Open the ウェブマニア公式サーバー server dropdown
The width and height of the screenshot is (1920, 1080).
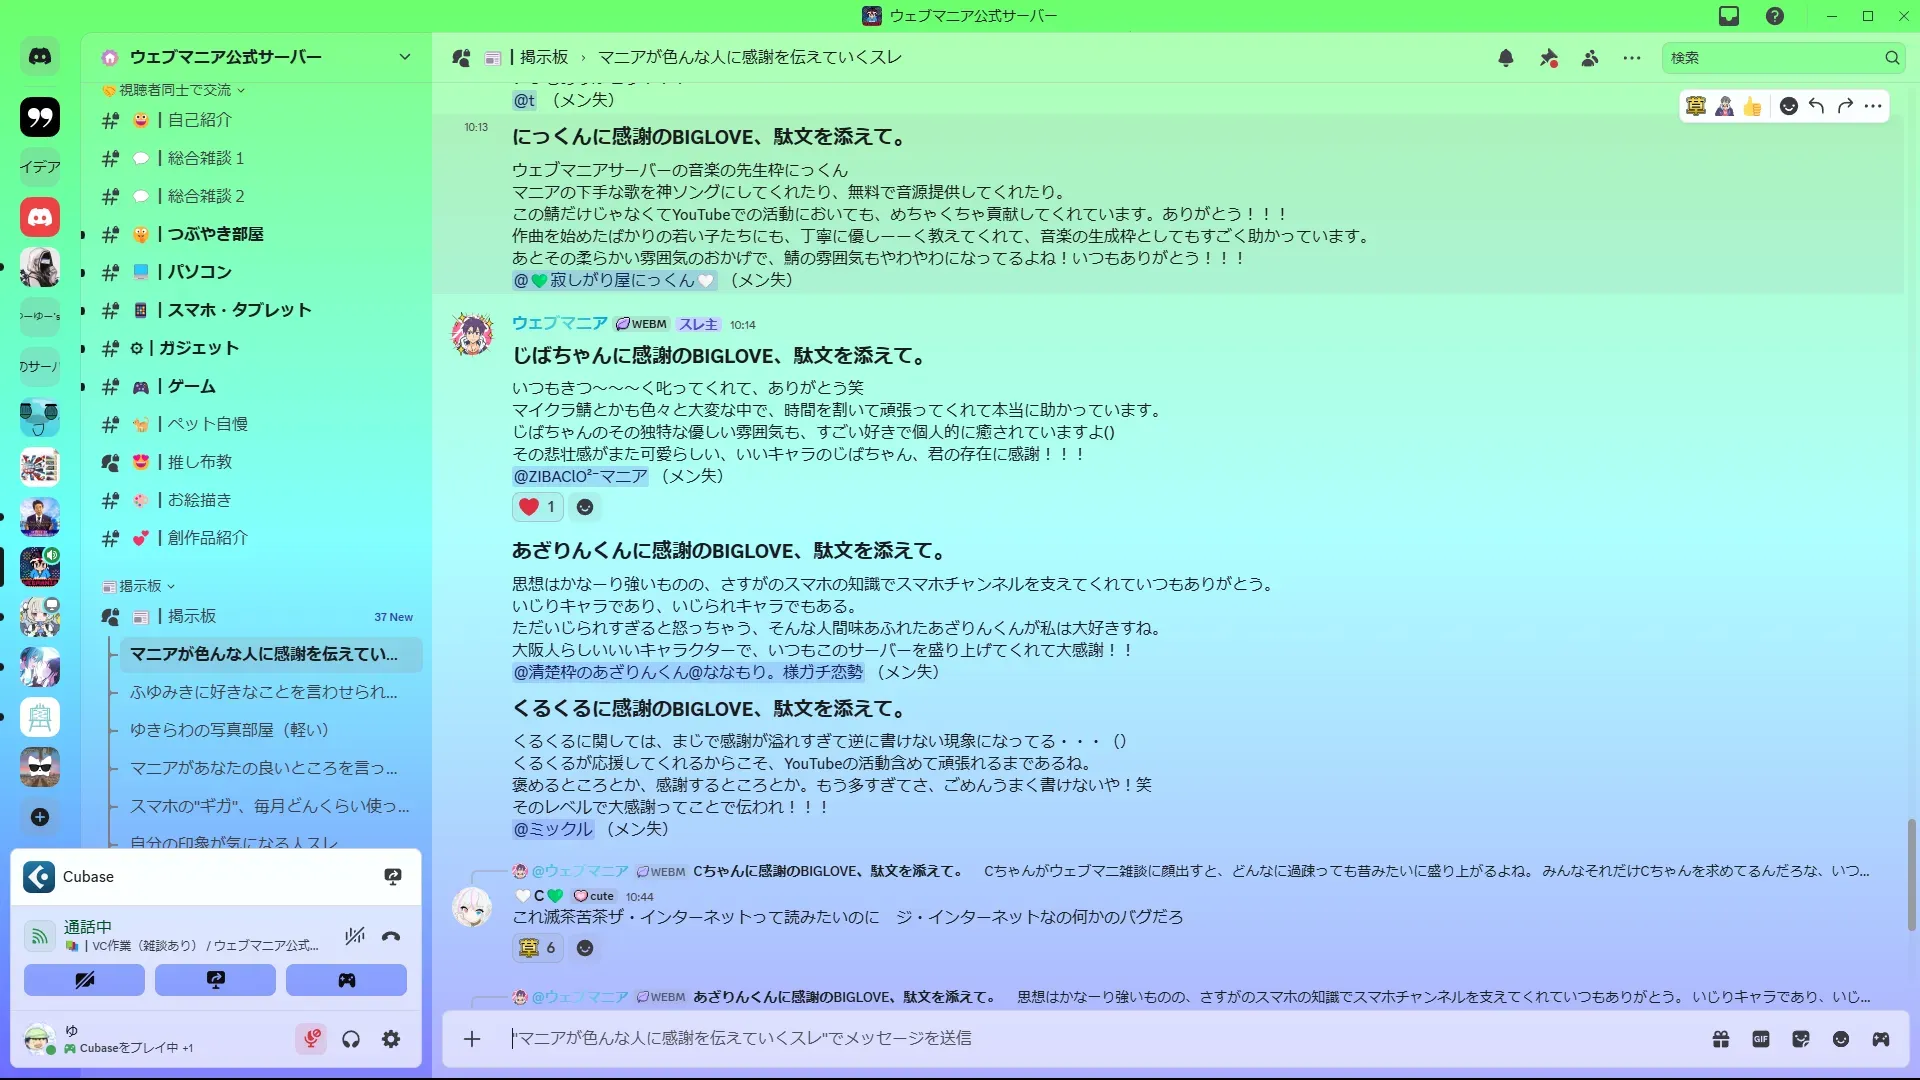tap(404, 57)
